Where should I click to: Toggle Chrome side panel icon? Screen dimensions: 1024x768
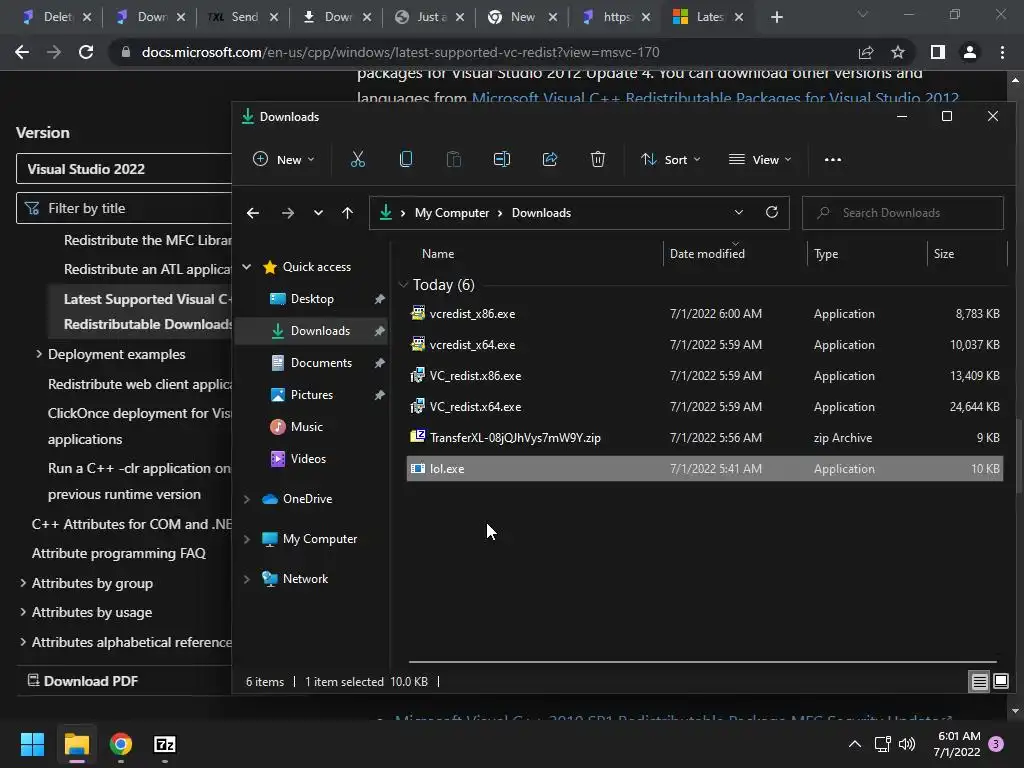(x=938, y=52)
